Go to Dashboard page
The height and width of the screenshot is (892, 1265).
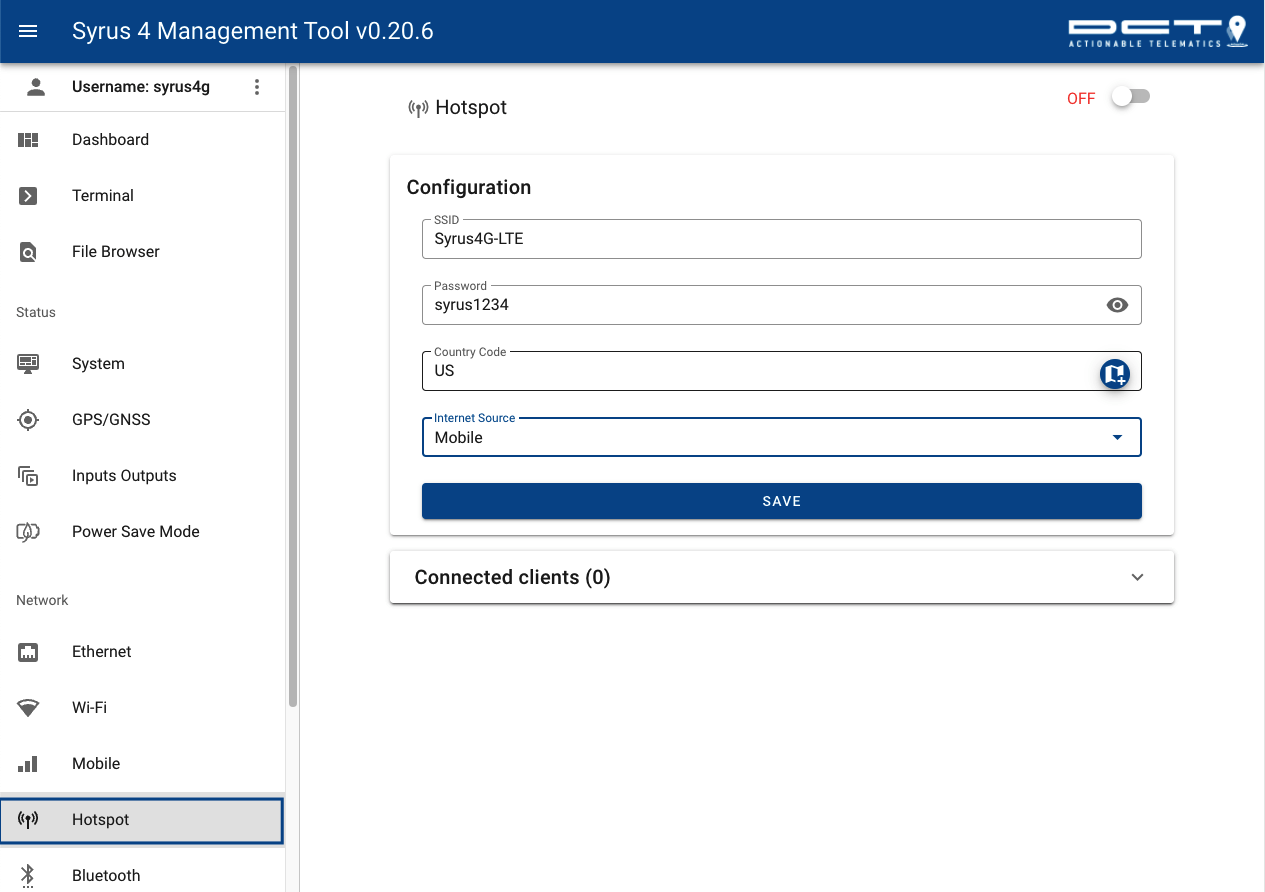(x=142, y=140)
